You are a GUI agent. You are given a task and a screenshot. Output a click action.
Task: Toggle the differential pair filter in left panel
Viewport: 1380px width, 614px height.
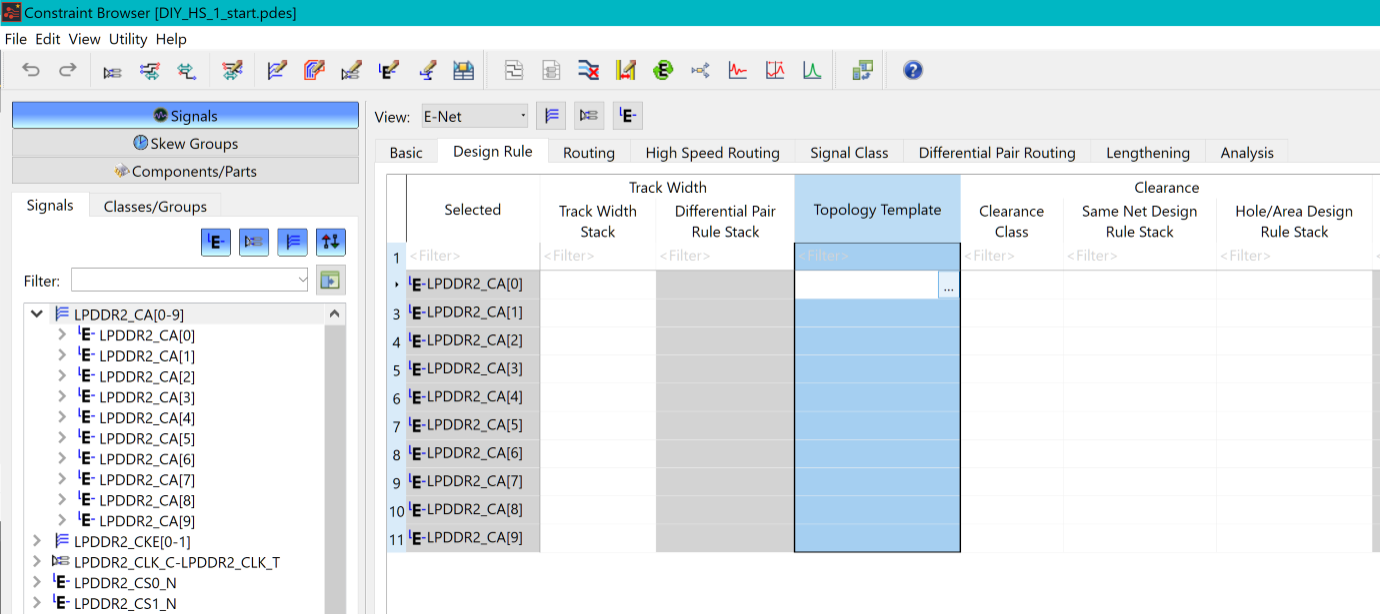point(254,241)
